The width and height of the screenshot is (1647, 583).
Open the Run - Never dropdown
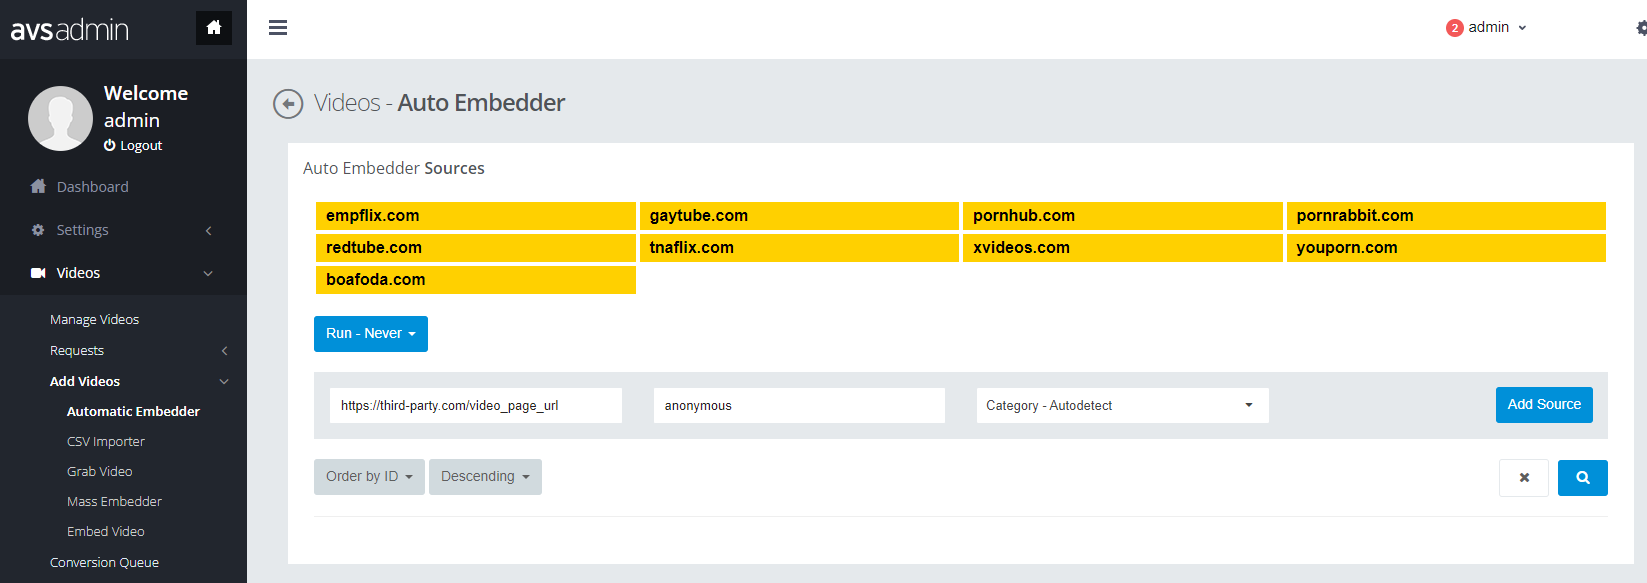pyautogui.click(x=371, y=334)
